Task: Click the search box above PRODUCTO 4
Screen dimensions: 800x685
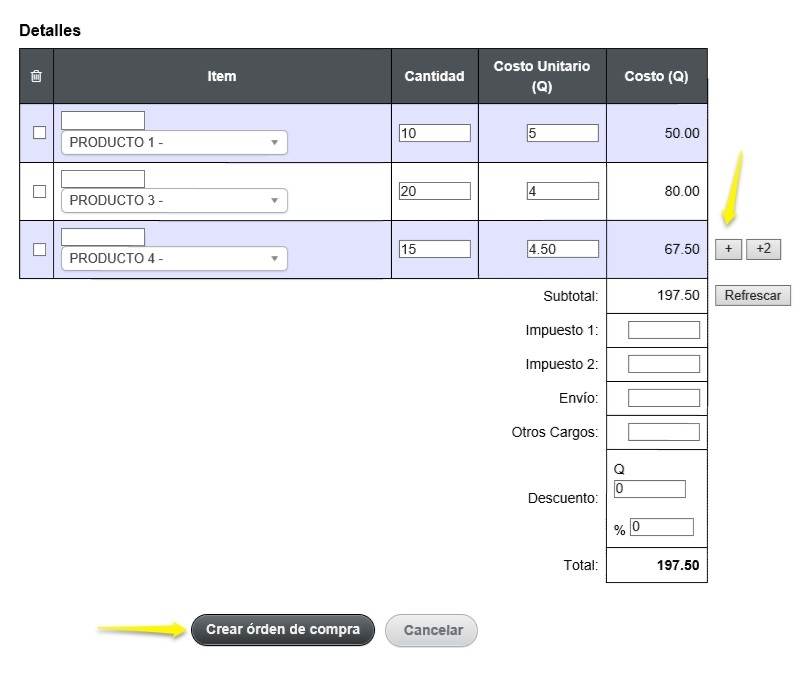Action: (x=103, y=237)
